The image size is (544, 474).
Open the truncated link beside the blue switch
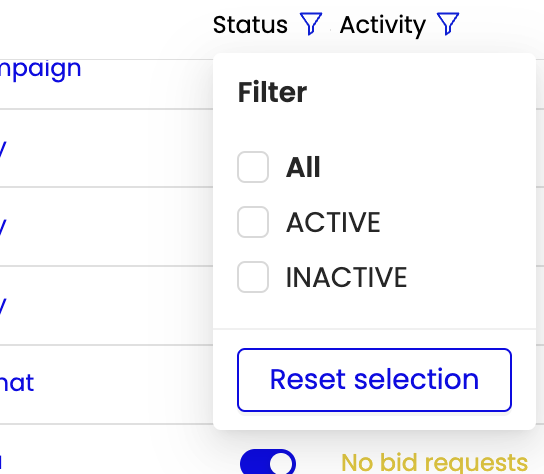(1, 461)
